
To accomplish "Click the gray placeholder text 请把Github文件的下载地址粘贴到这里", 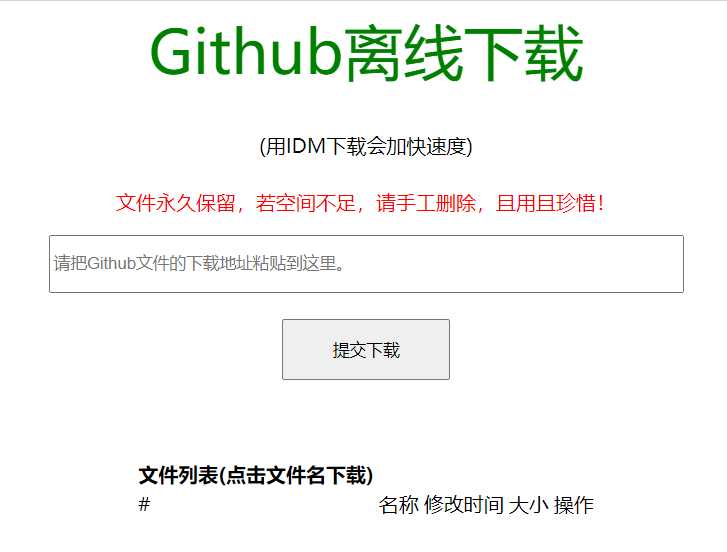I will tap(199, 263).
